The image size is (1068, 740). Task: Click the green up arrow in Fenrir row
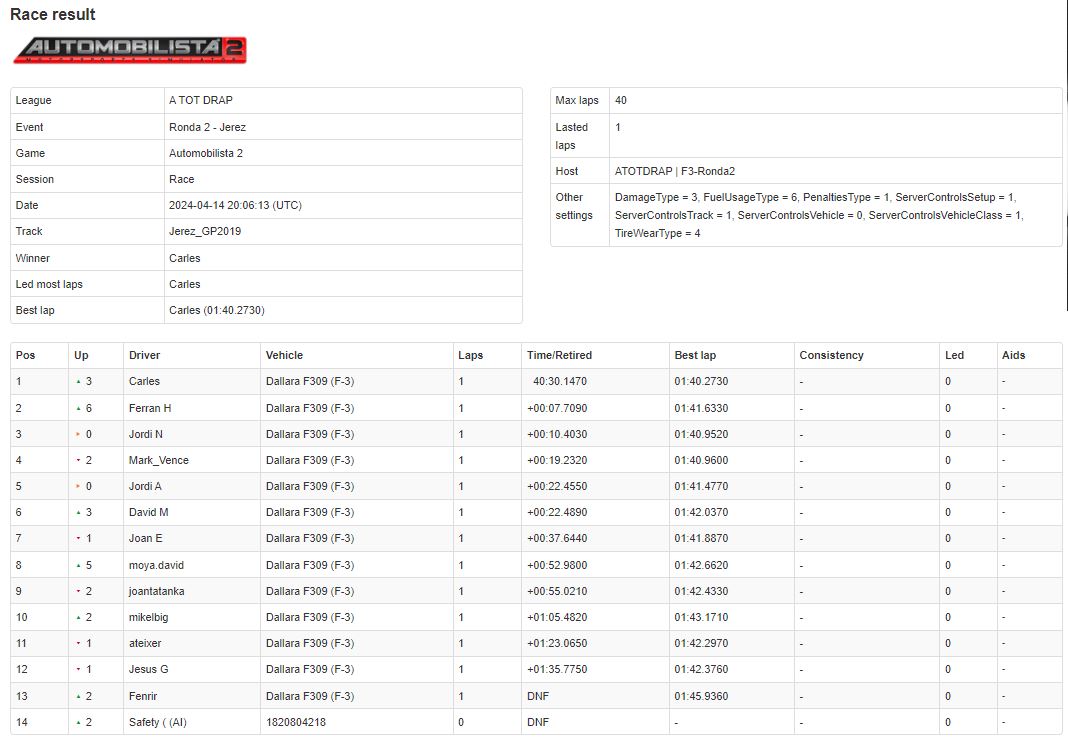78,696
